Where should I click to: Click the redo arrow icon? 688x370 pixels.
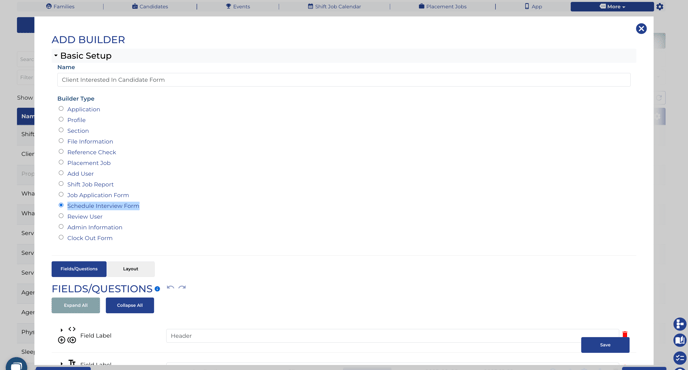pos(182,287)
